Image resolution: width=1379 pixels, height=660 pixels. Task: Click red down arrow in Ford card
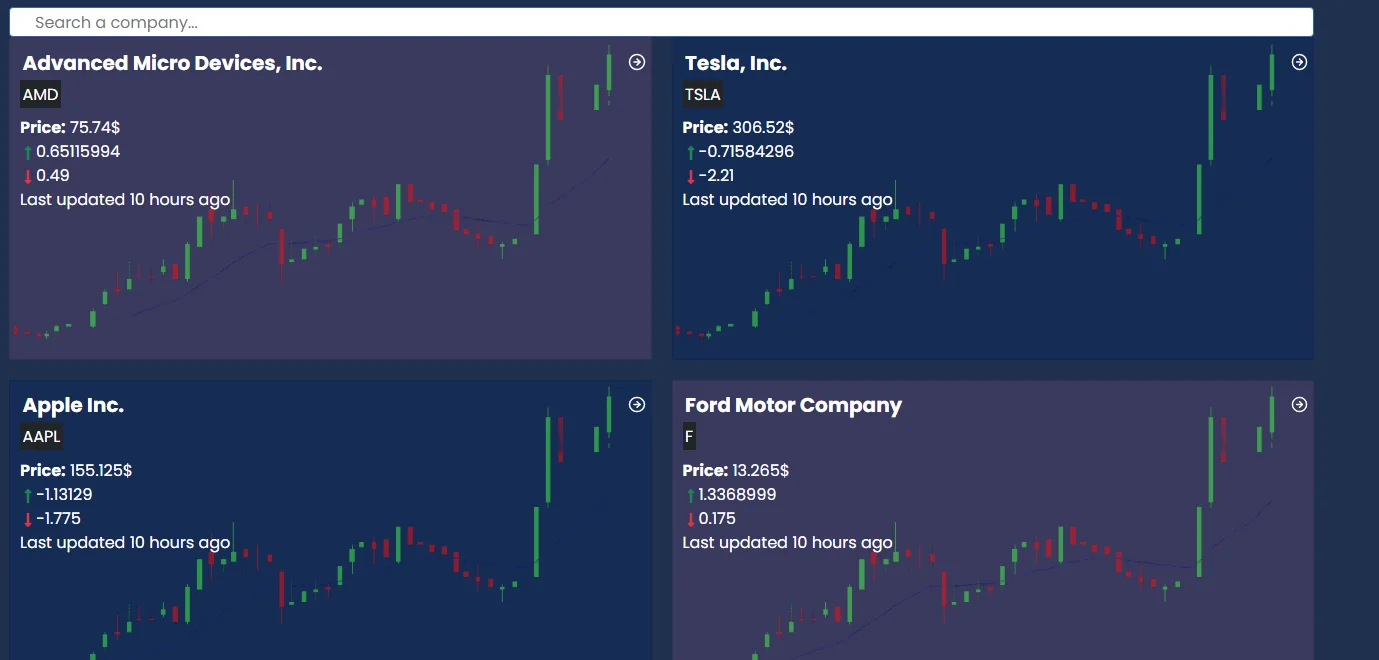(x=690, y=520)
